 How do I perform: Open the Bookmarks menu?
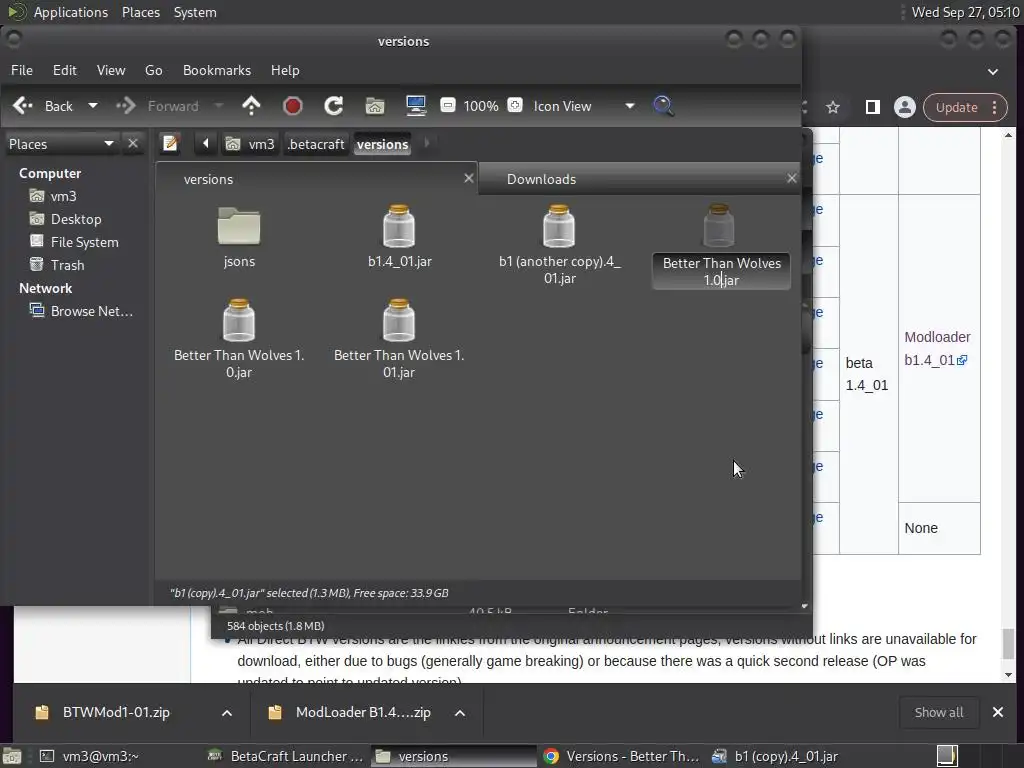[x=217, y=70]
